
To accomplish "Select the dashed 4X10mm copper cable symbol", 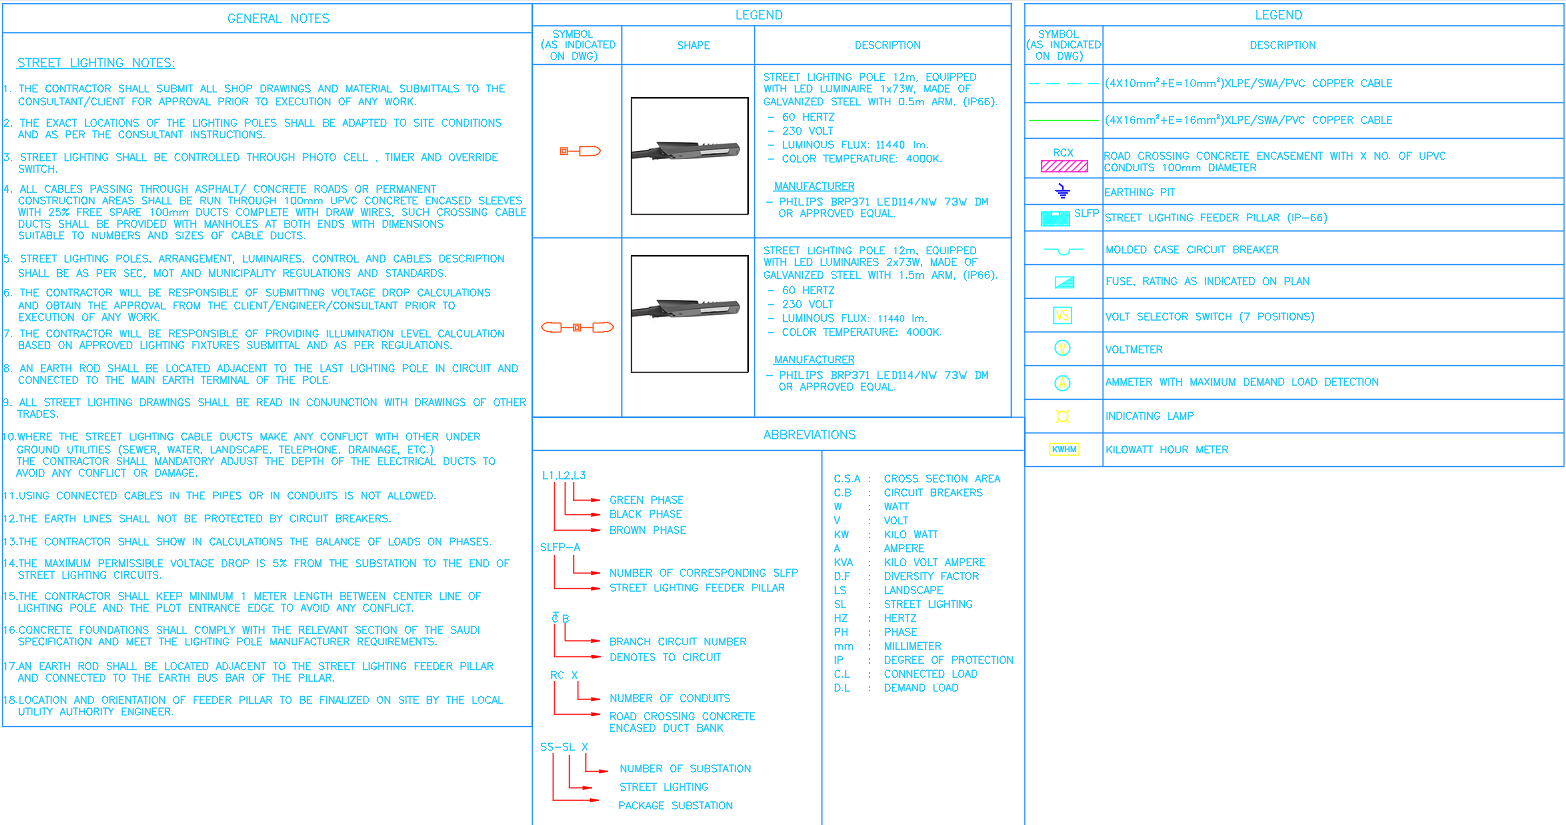I will tap(1063, 84).
